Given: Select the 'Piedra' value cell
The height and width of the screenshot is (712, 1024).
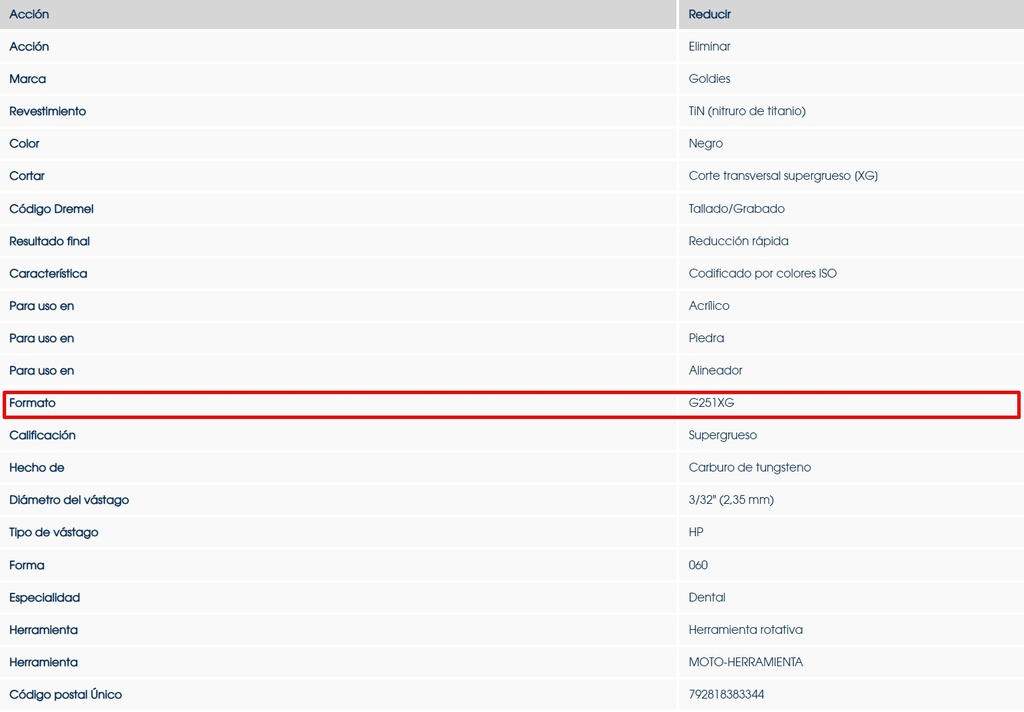Looking at the screenshot, I should tap(707, 338).
